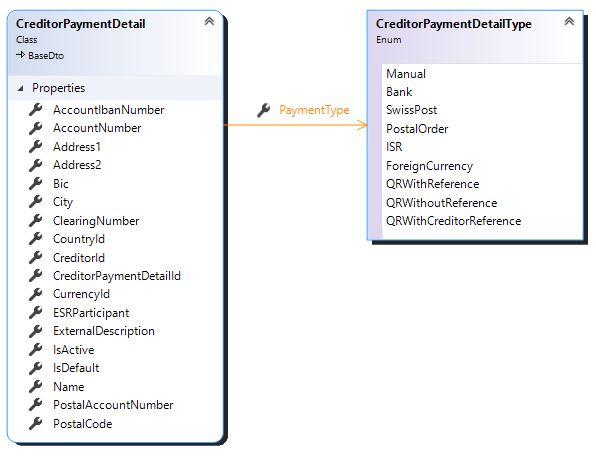Click wrench icon next to PostalCode
The height and width of the screenshot is (460, 596).
pos(36,424)
